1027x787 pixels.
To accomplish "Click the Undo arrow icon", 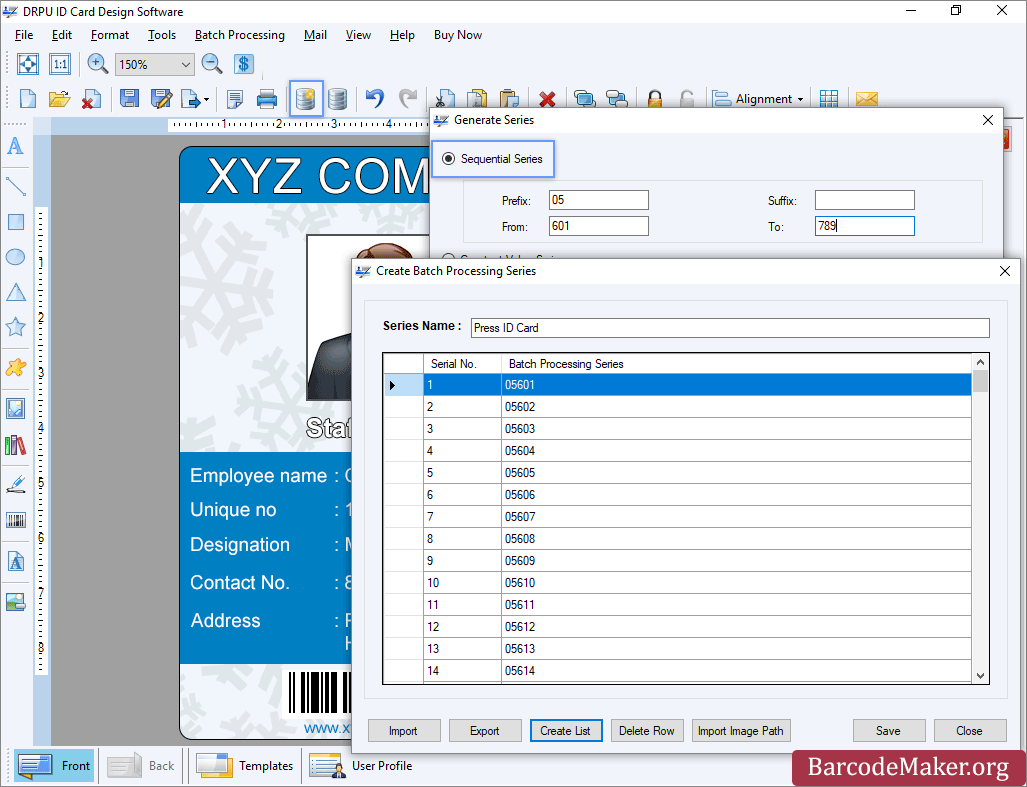I will click(375, 99).
